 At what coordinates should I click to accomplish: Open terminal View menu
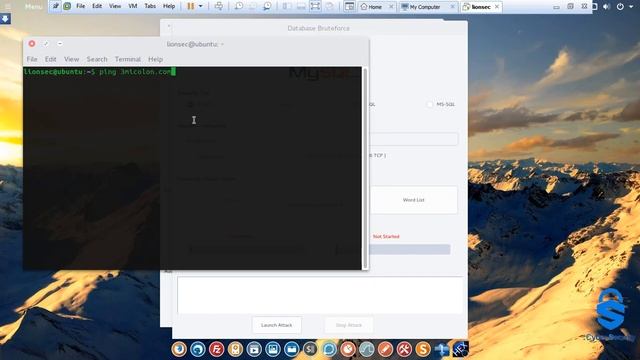point(71,59)
